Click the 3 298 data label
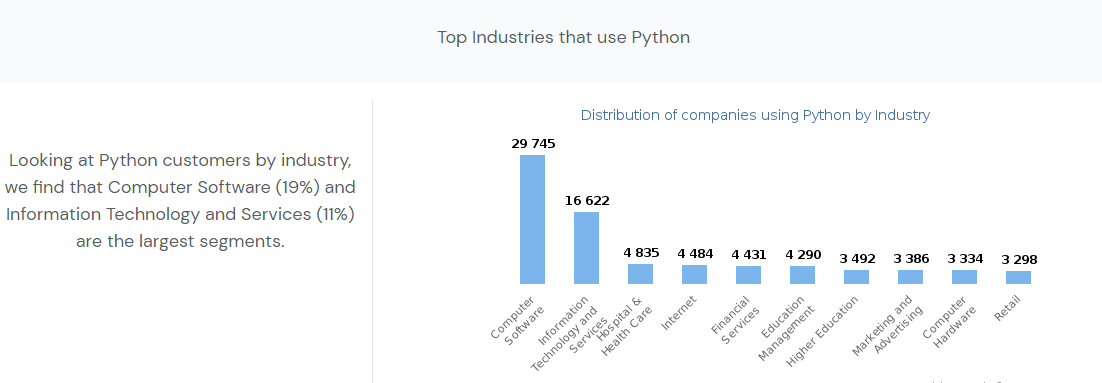This screenshot has height=383, width=1102. 1019,260
